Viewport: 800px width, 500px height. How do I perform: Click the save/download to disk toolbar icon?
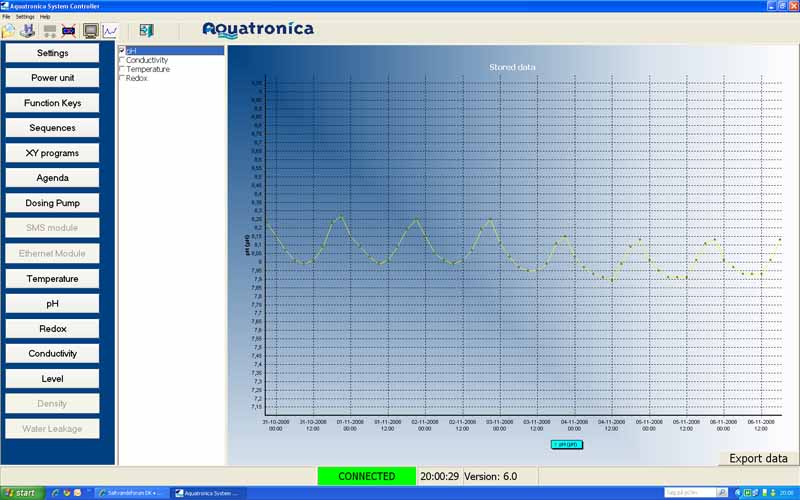click(x=28, y=31)
